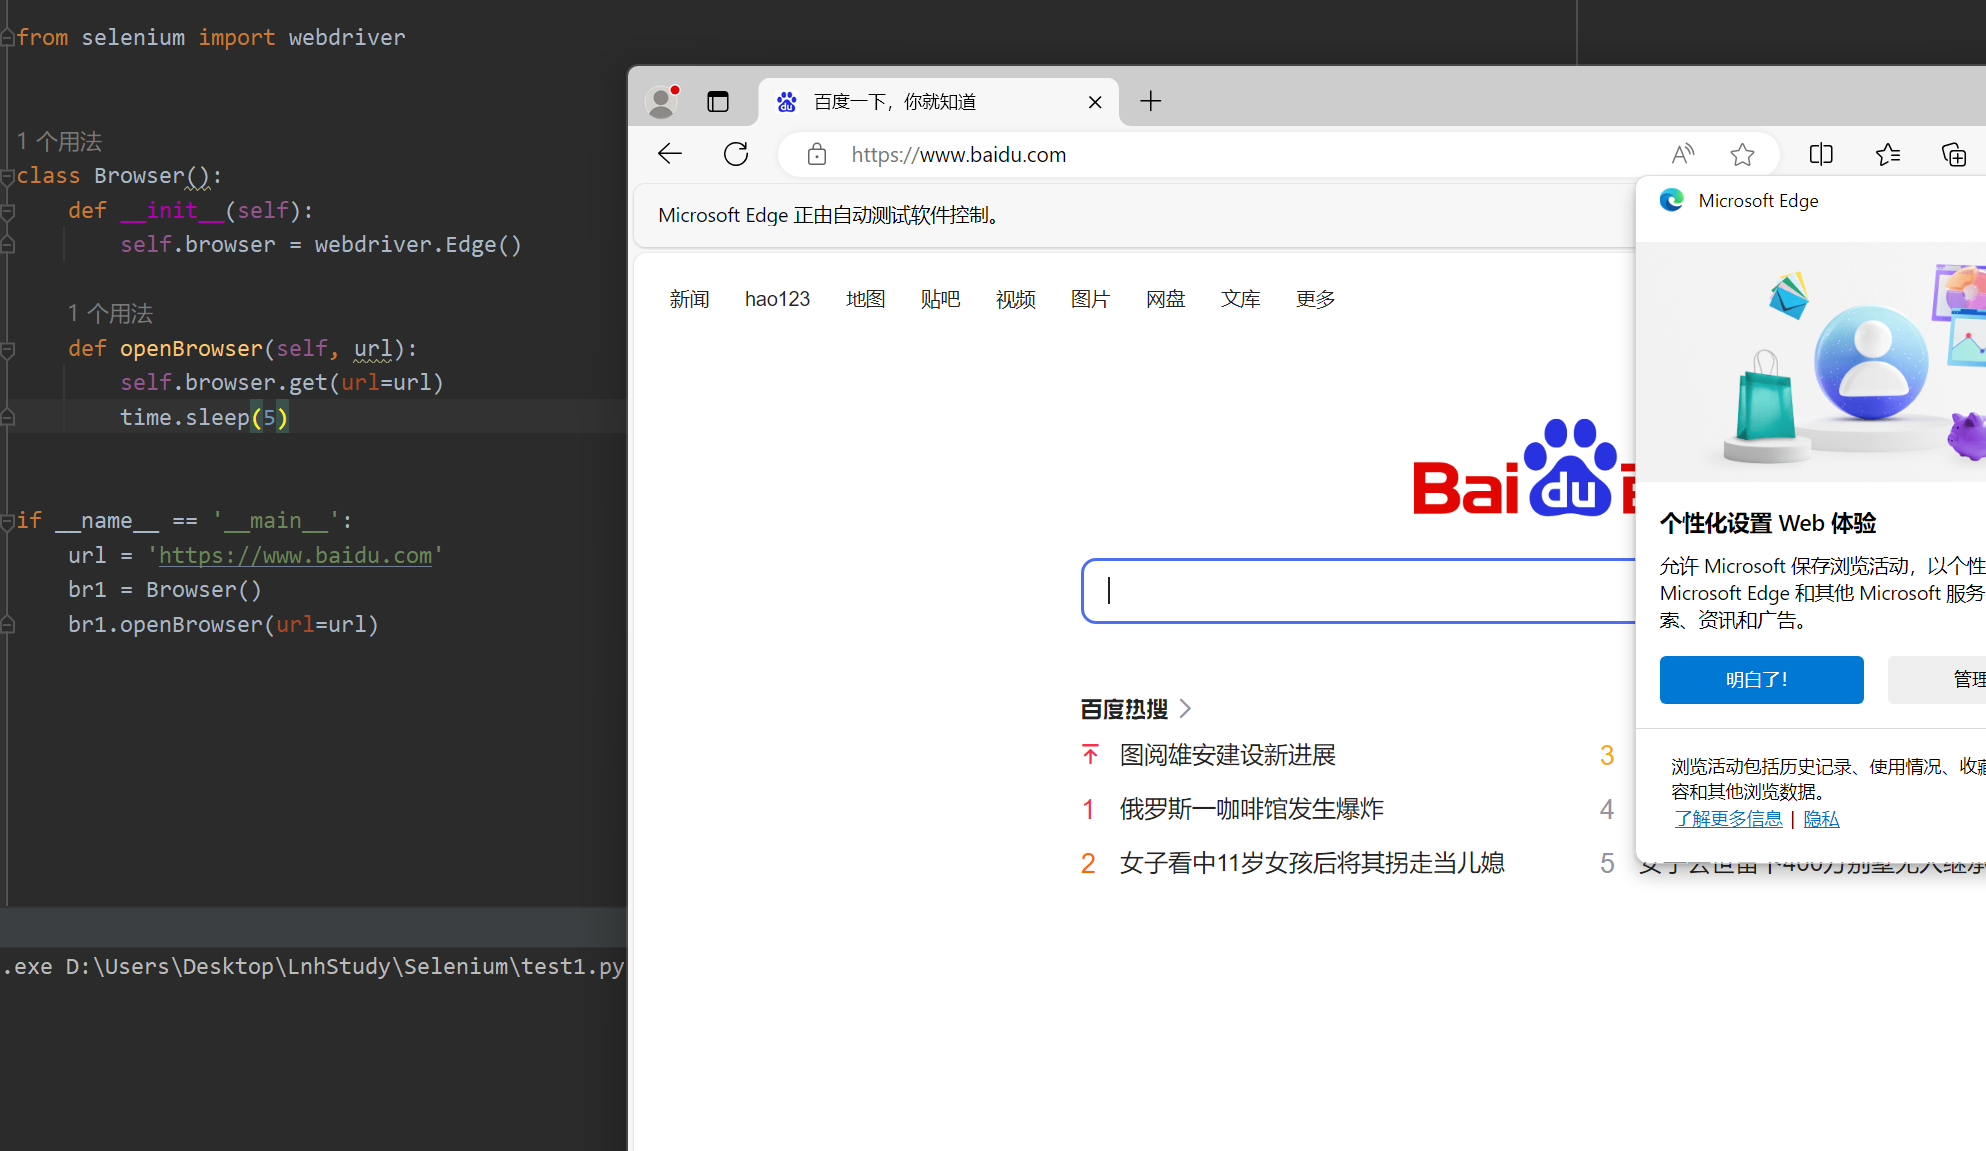Open hot search 俄罗斯一咖啡馆发生爆炸
This screenshot has width=1986, height=1151.
coord(1251,809)
